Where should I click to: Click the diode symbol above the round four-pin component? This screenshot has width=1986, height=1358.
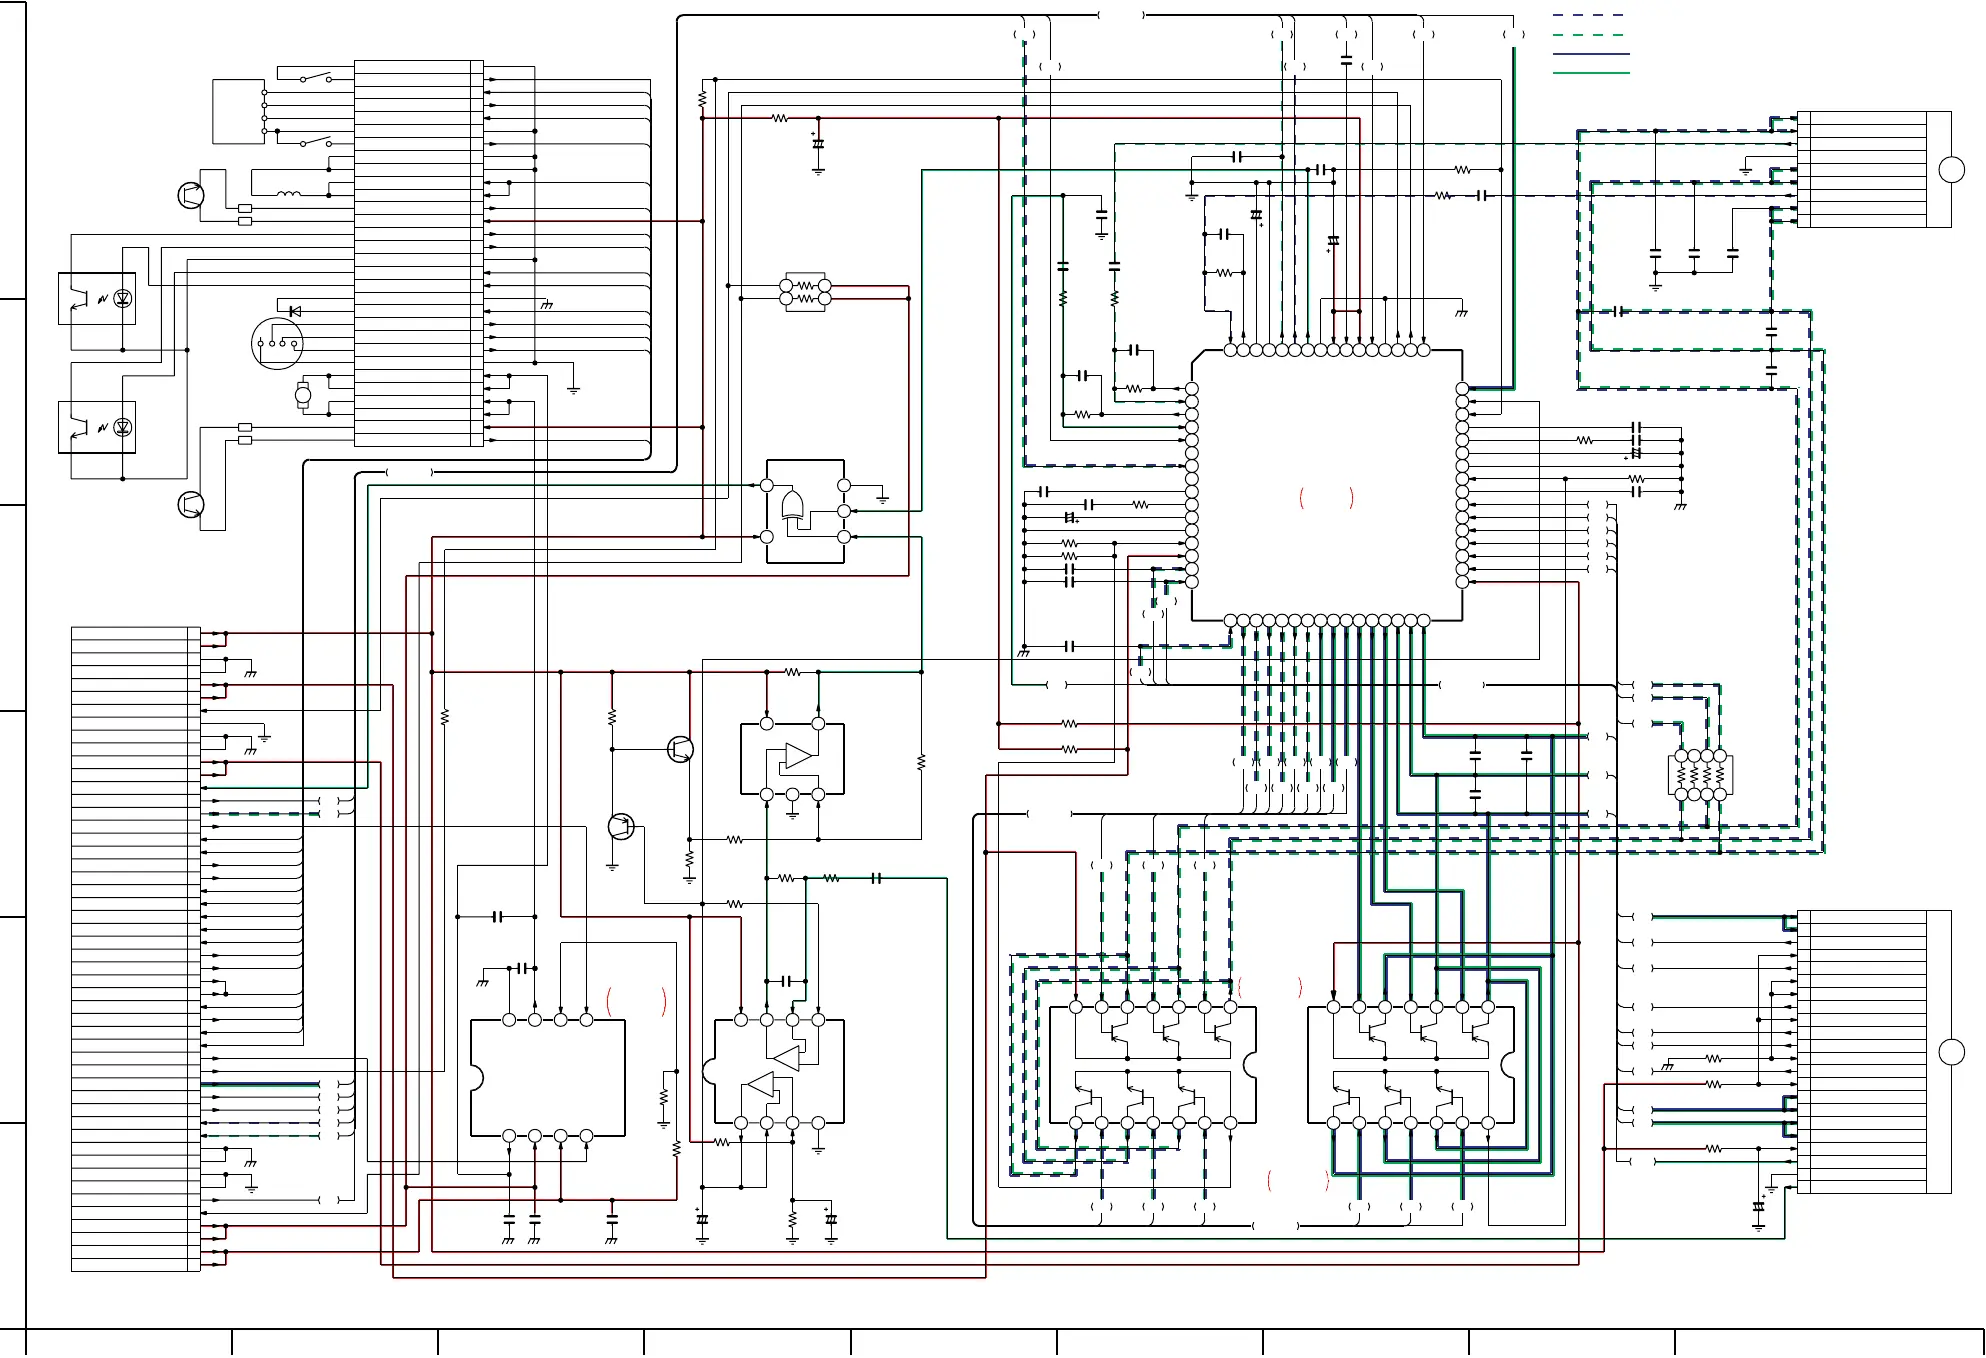pos(294,311)
